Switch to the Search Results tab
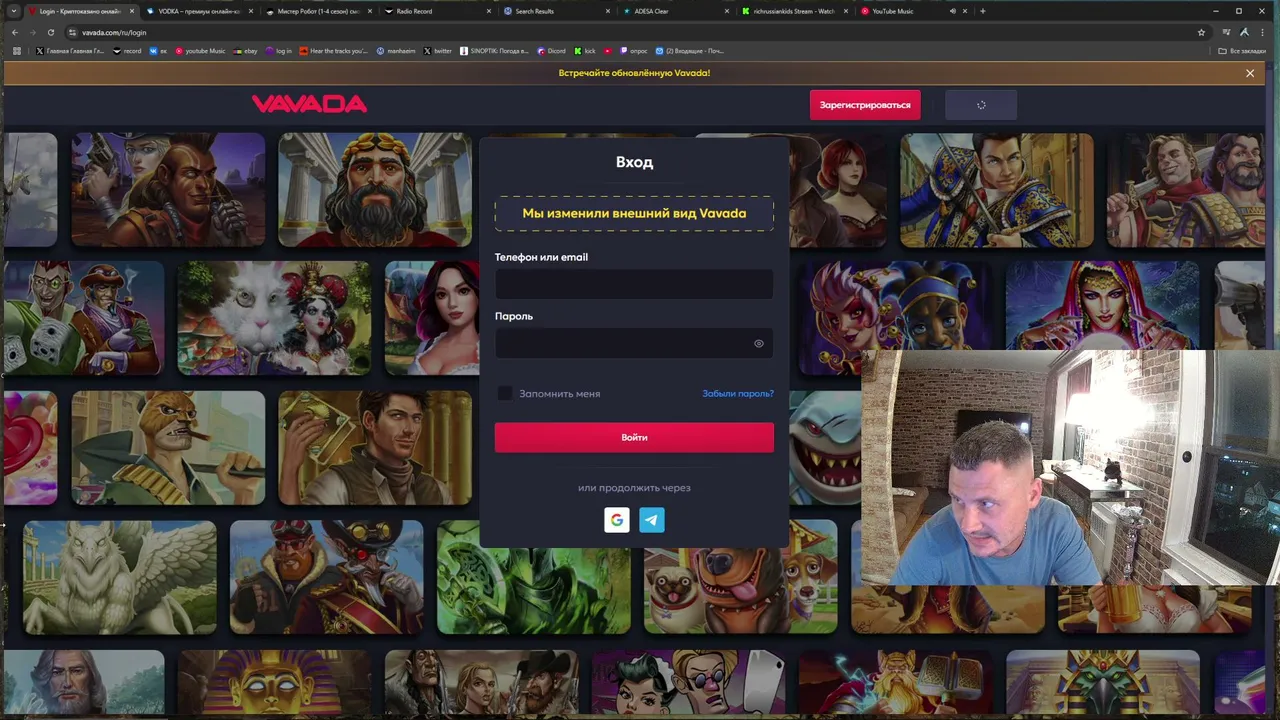 554,11
